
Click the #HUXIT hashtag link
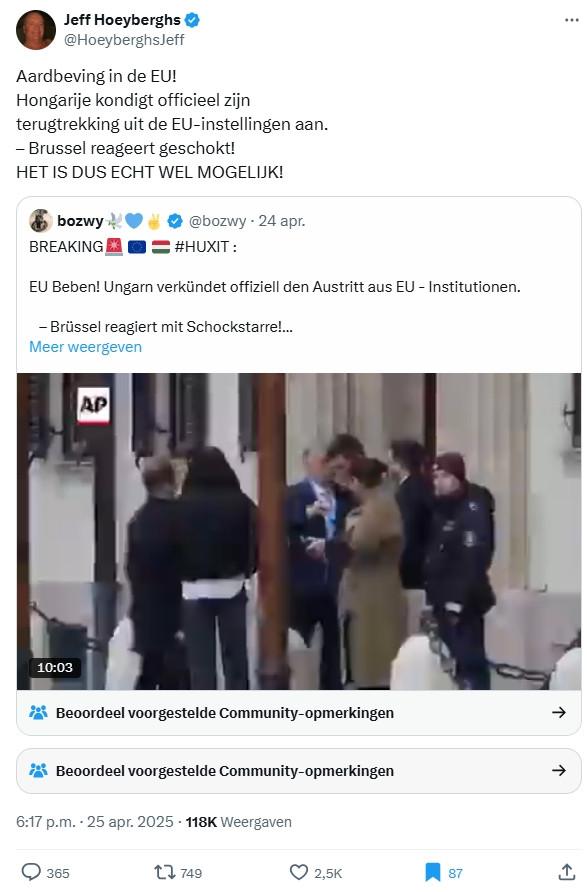[202, 247]
